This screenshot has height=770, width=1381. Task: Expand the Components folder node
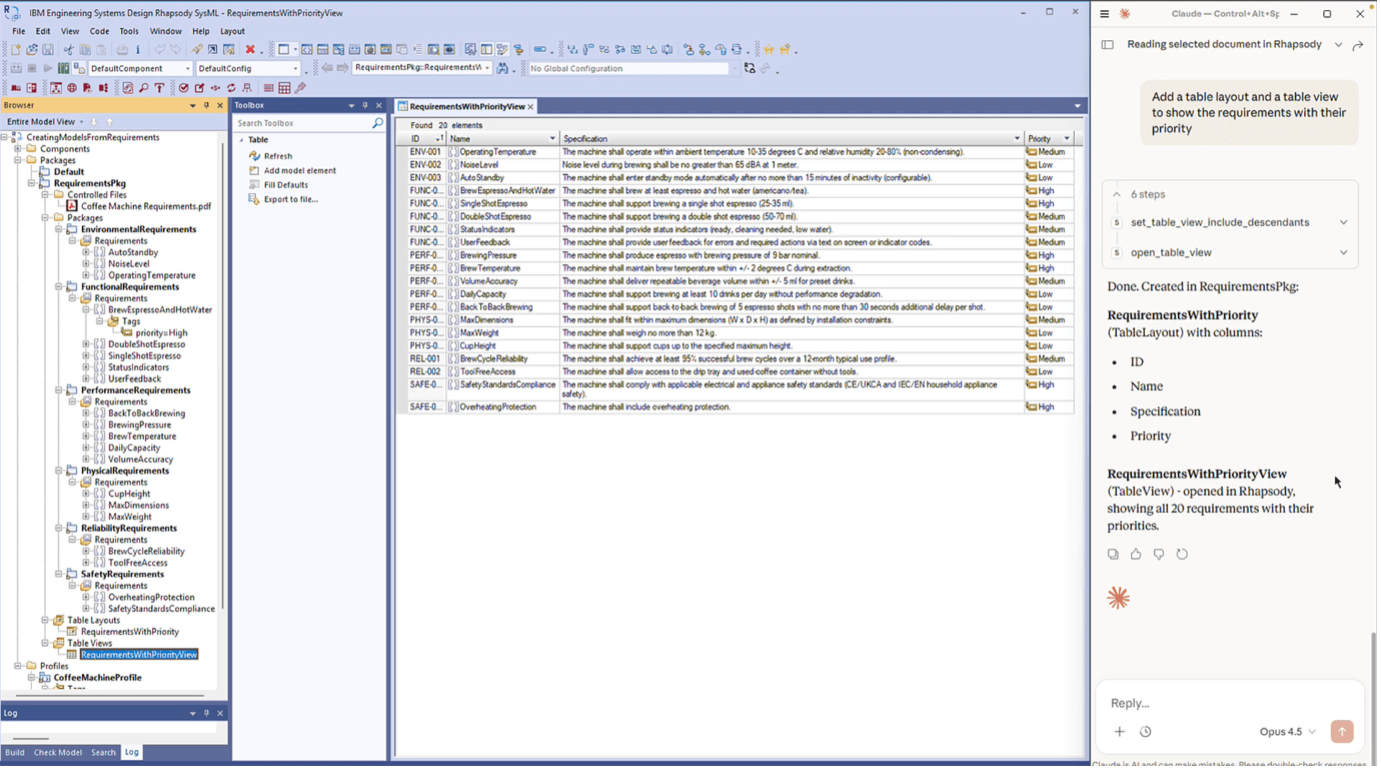(x=18, y=149)
